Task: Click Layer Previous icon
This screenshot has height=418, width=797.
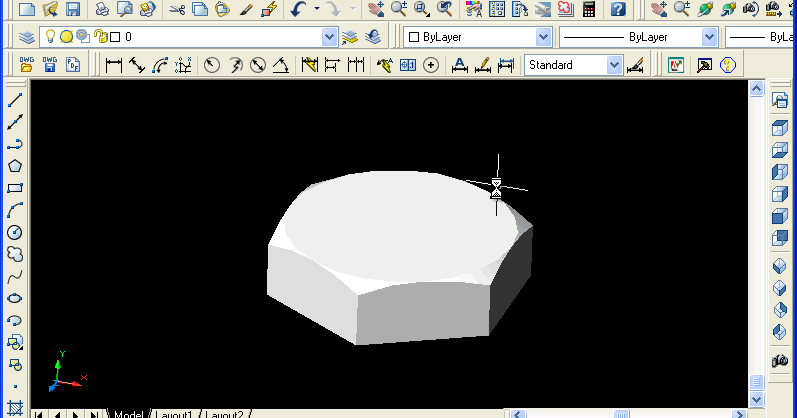Action: [x=374, y=37]
